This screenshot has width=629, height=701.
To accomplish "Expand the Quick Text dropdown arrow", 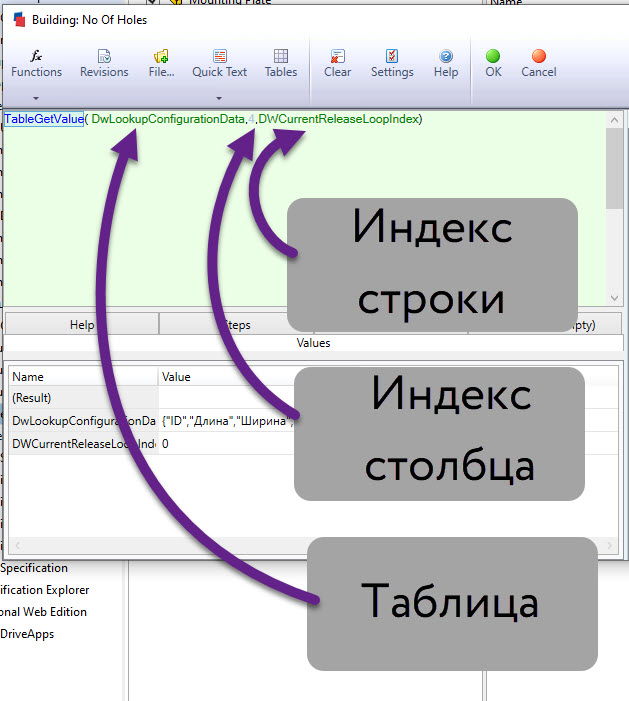I will tap(219, 98).
